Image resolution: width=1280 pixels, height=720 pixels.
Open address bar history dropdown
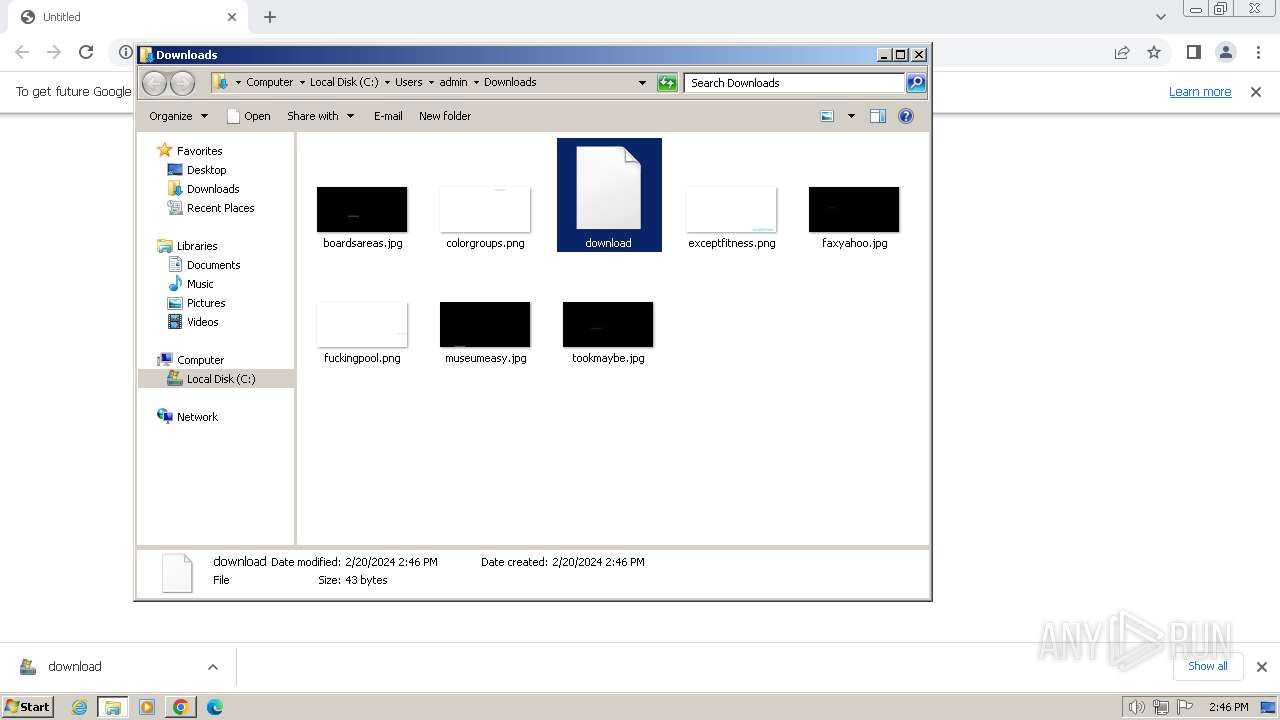(642, 83)
